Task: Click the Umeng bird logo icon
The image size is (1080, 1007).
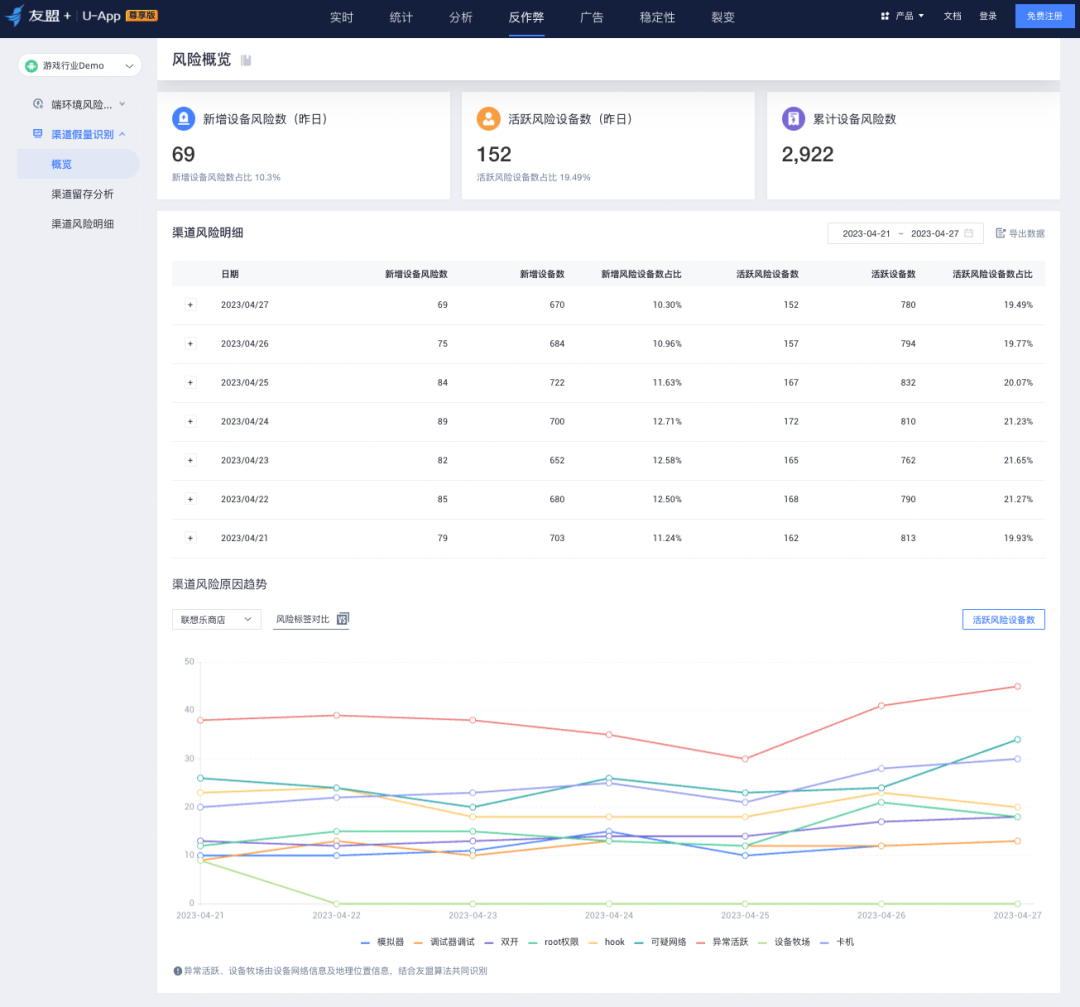Action: (x=15, y=15)
